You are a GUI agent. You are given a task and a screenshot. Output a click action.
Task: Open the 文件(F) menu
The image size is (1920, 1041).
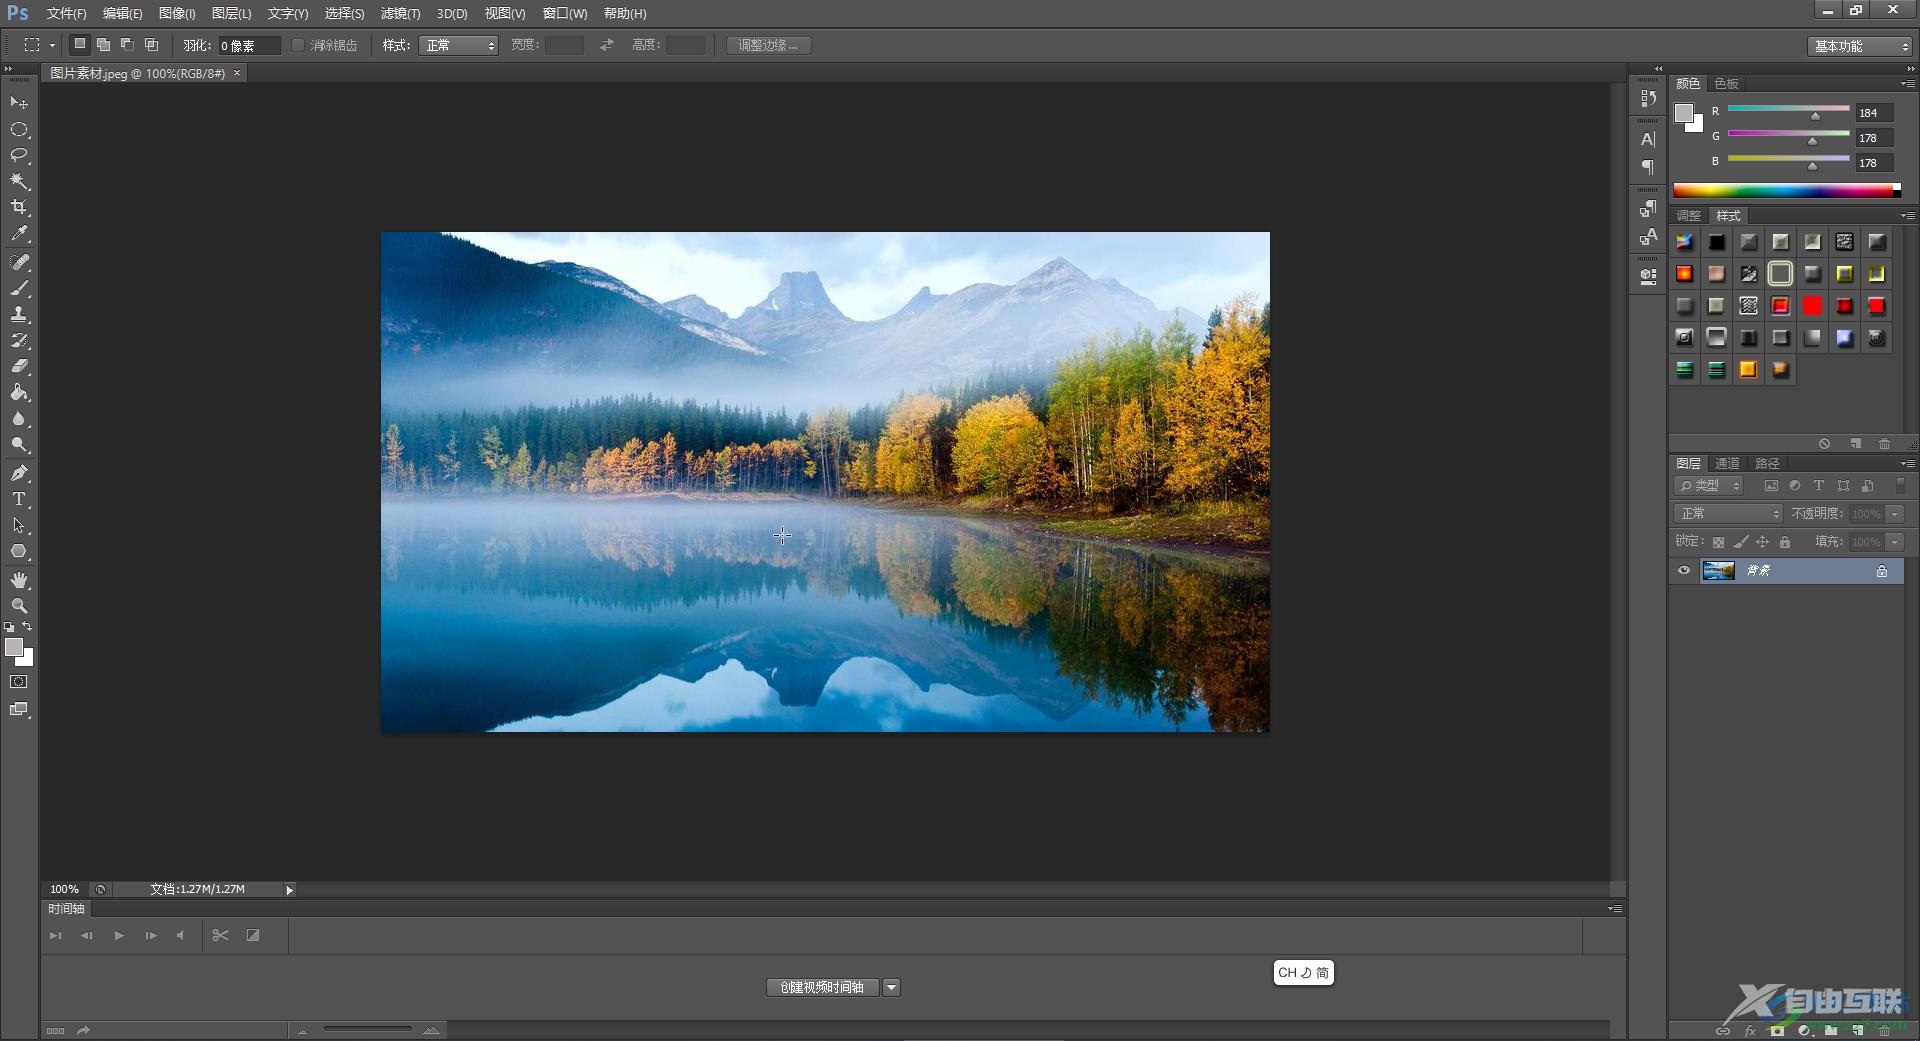coord(66,13)
